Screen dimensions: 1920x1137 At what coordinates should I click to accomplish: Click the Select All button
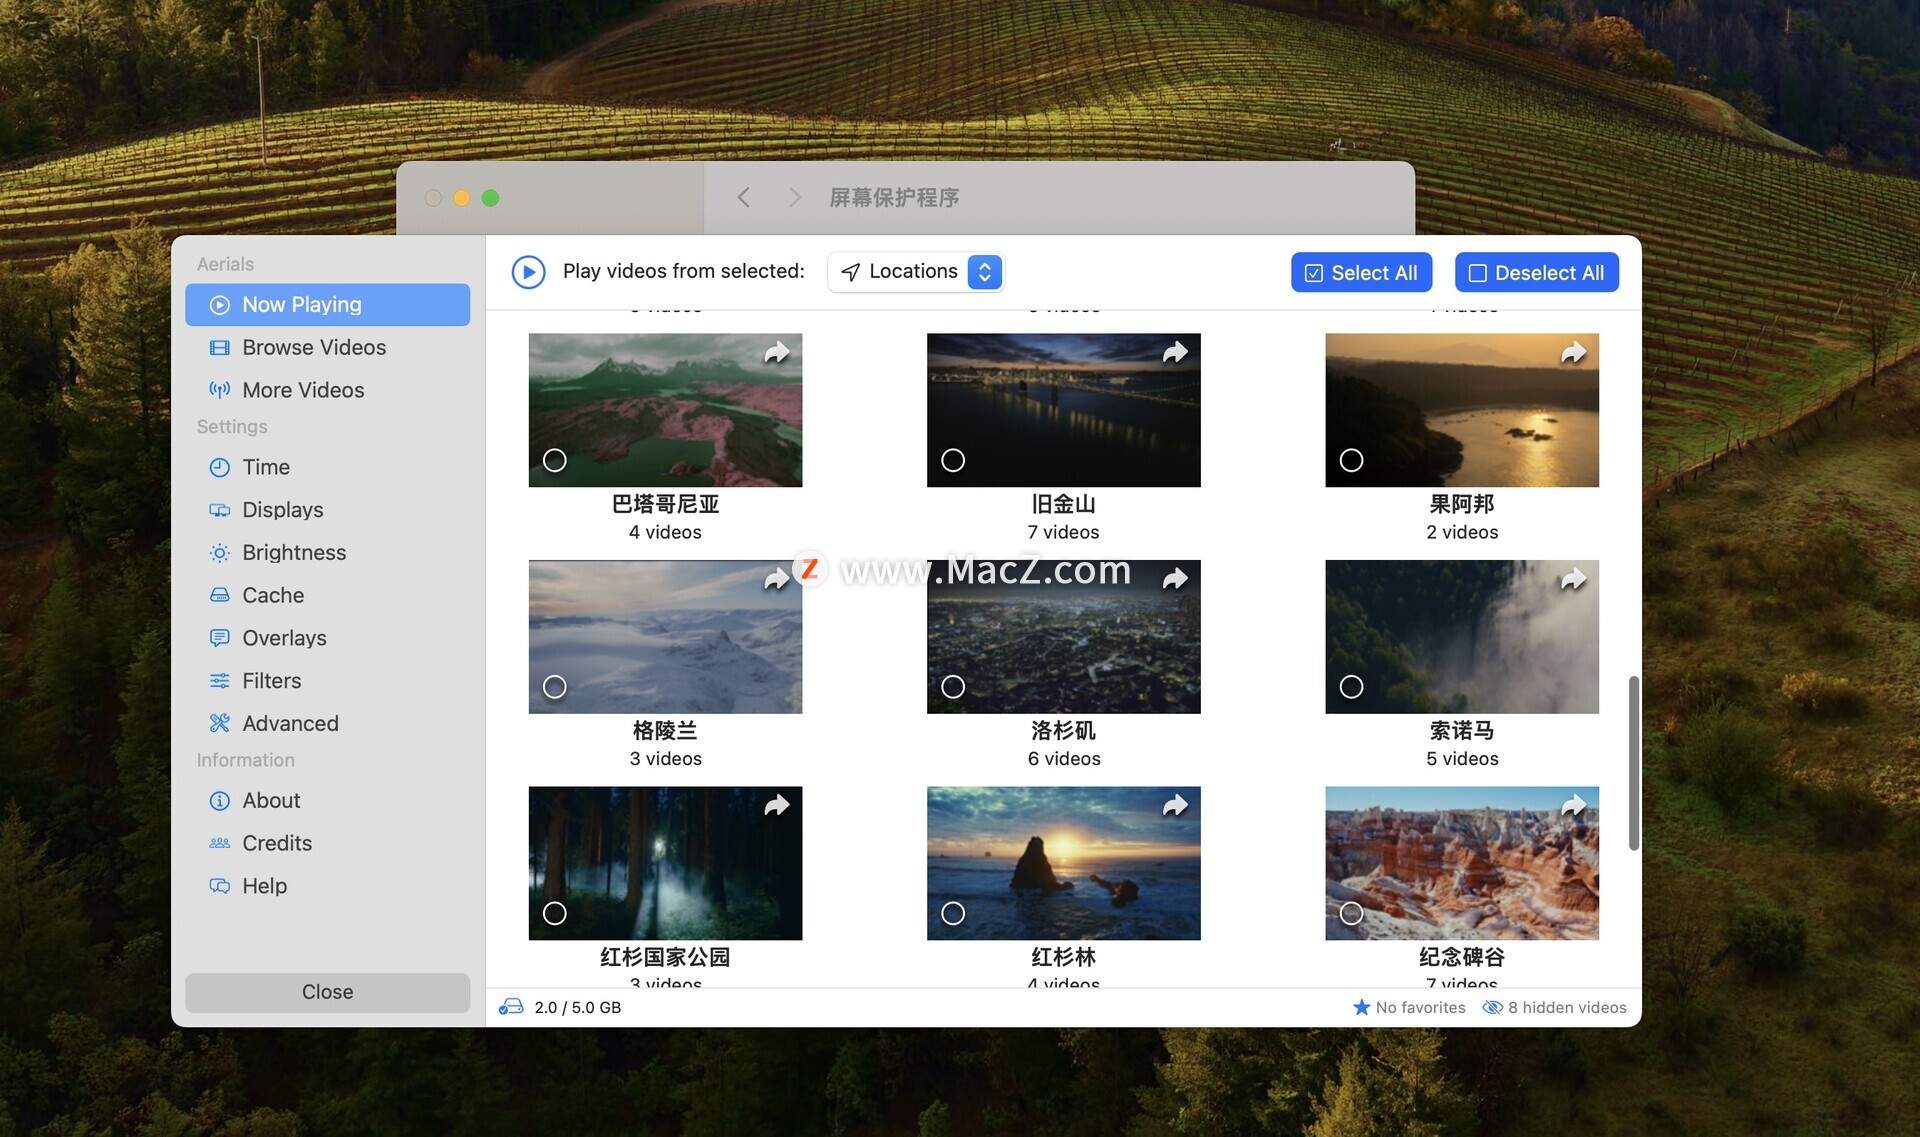(1361, 273)
